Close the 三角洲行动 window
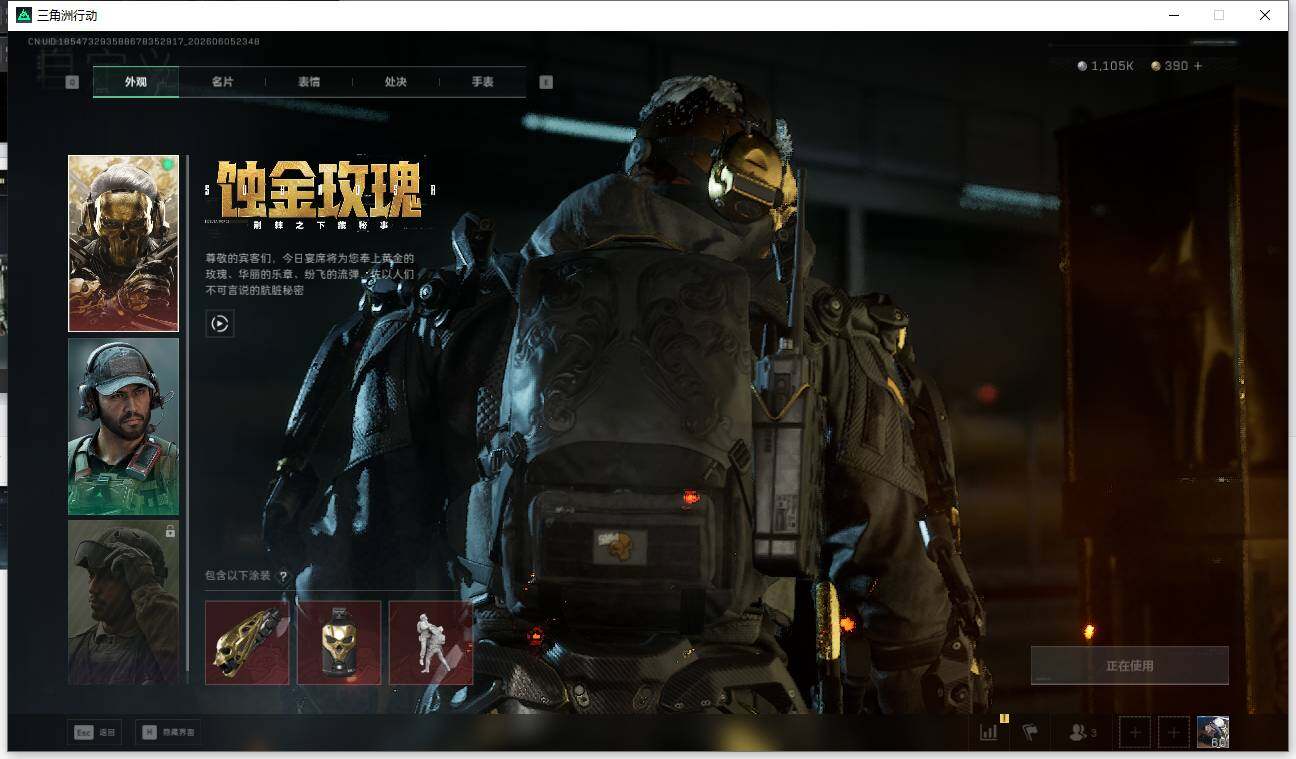 [x=1265, y=15]
